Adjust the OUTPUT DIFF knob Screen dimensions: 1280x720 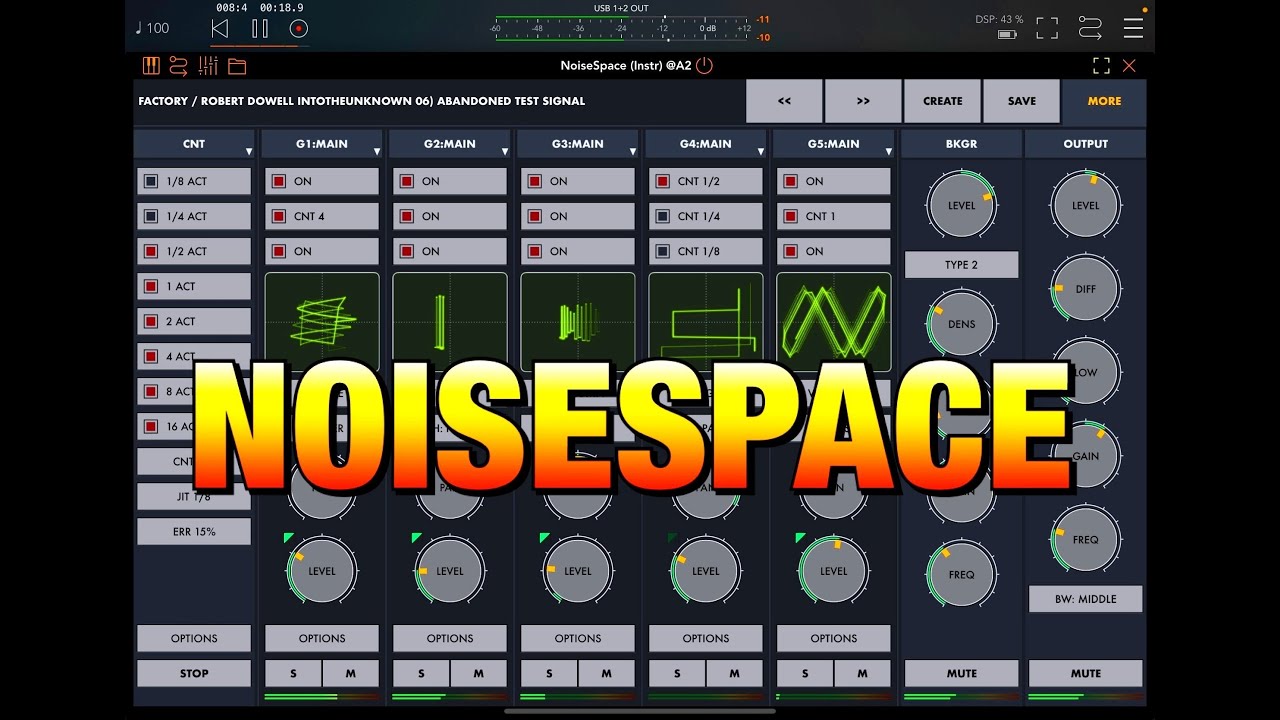coord(1086,289)
